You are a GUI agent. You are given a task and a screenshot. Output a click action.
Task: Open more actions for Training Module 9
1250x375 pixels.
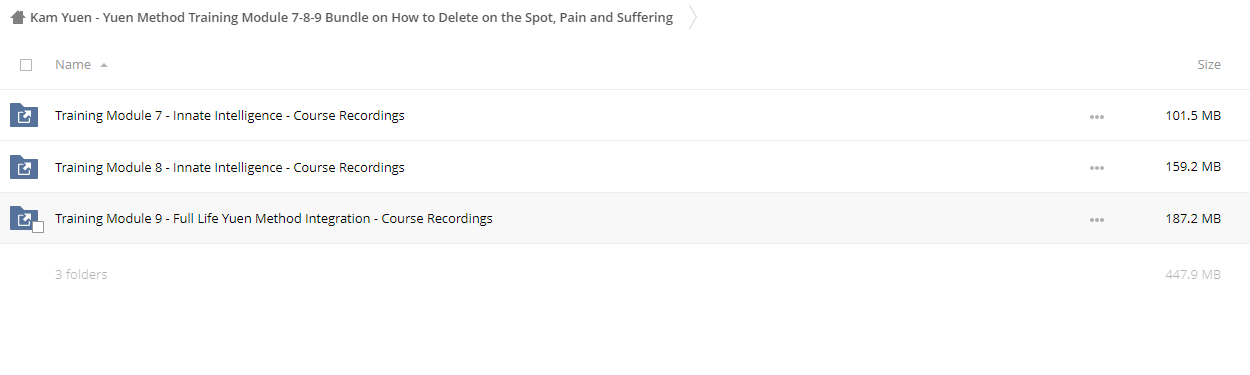click(1097, 219)
